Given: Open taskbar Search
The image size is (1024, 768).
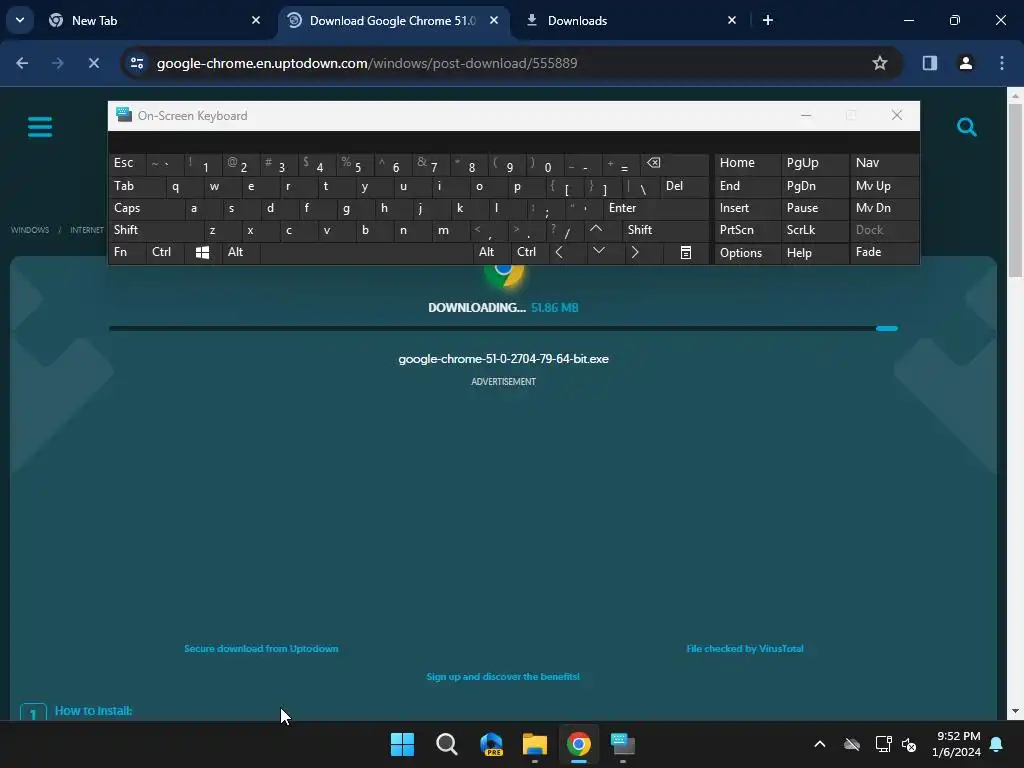Looking at the screenshot, I should click(447, 744).
